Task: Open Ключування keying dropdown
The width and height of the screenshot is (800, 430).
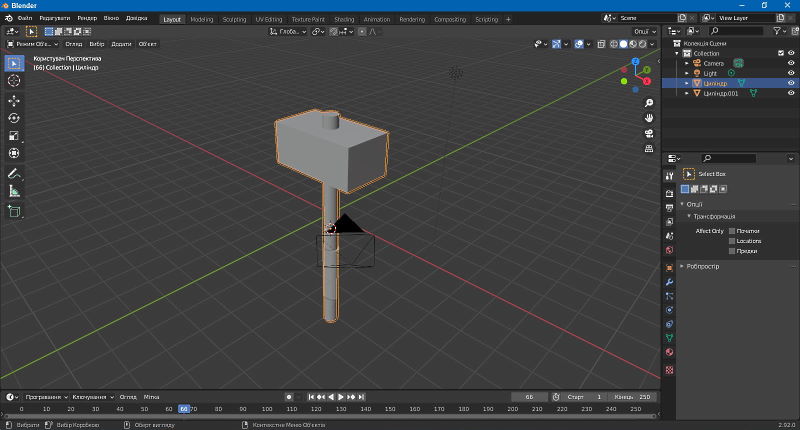Action: click(92, 397)
